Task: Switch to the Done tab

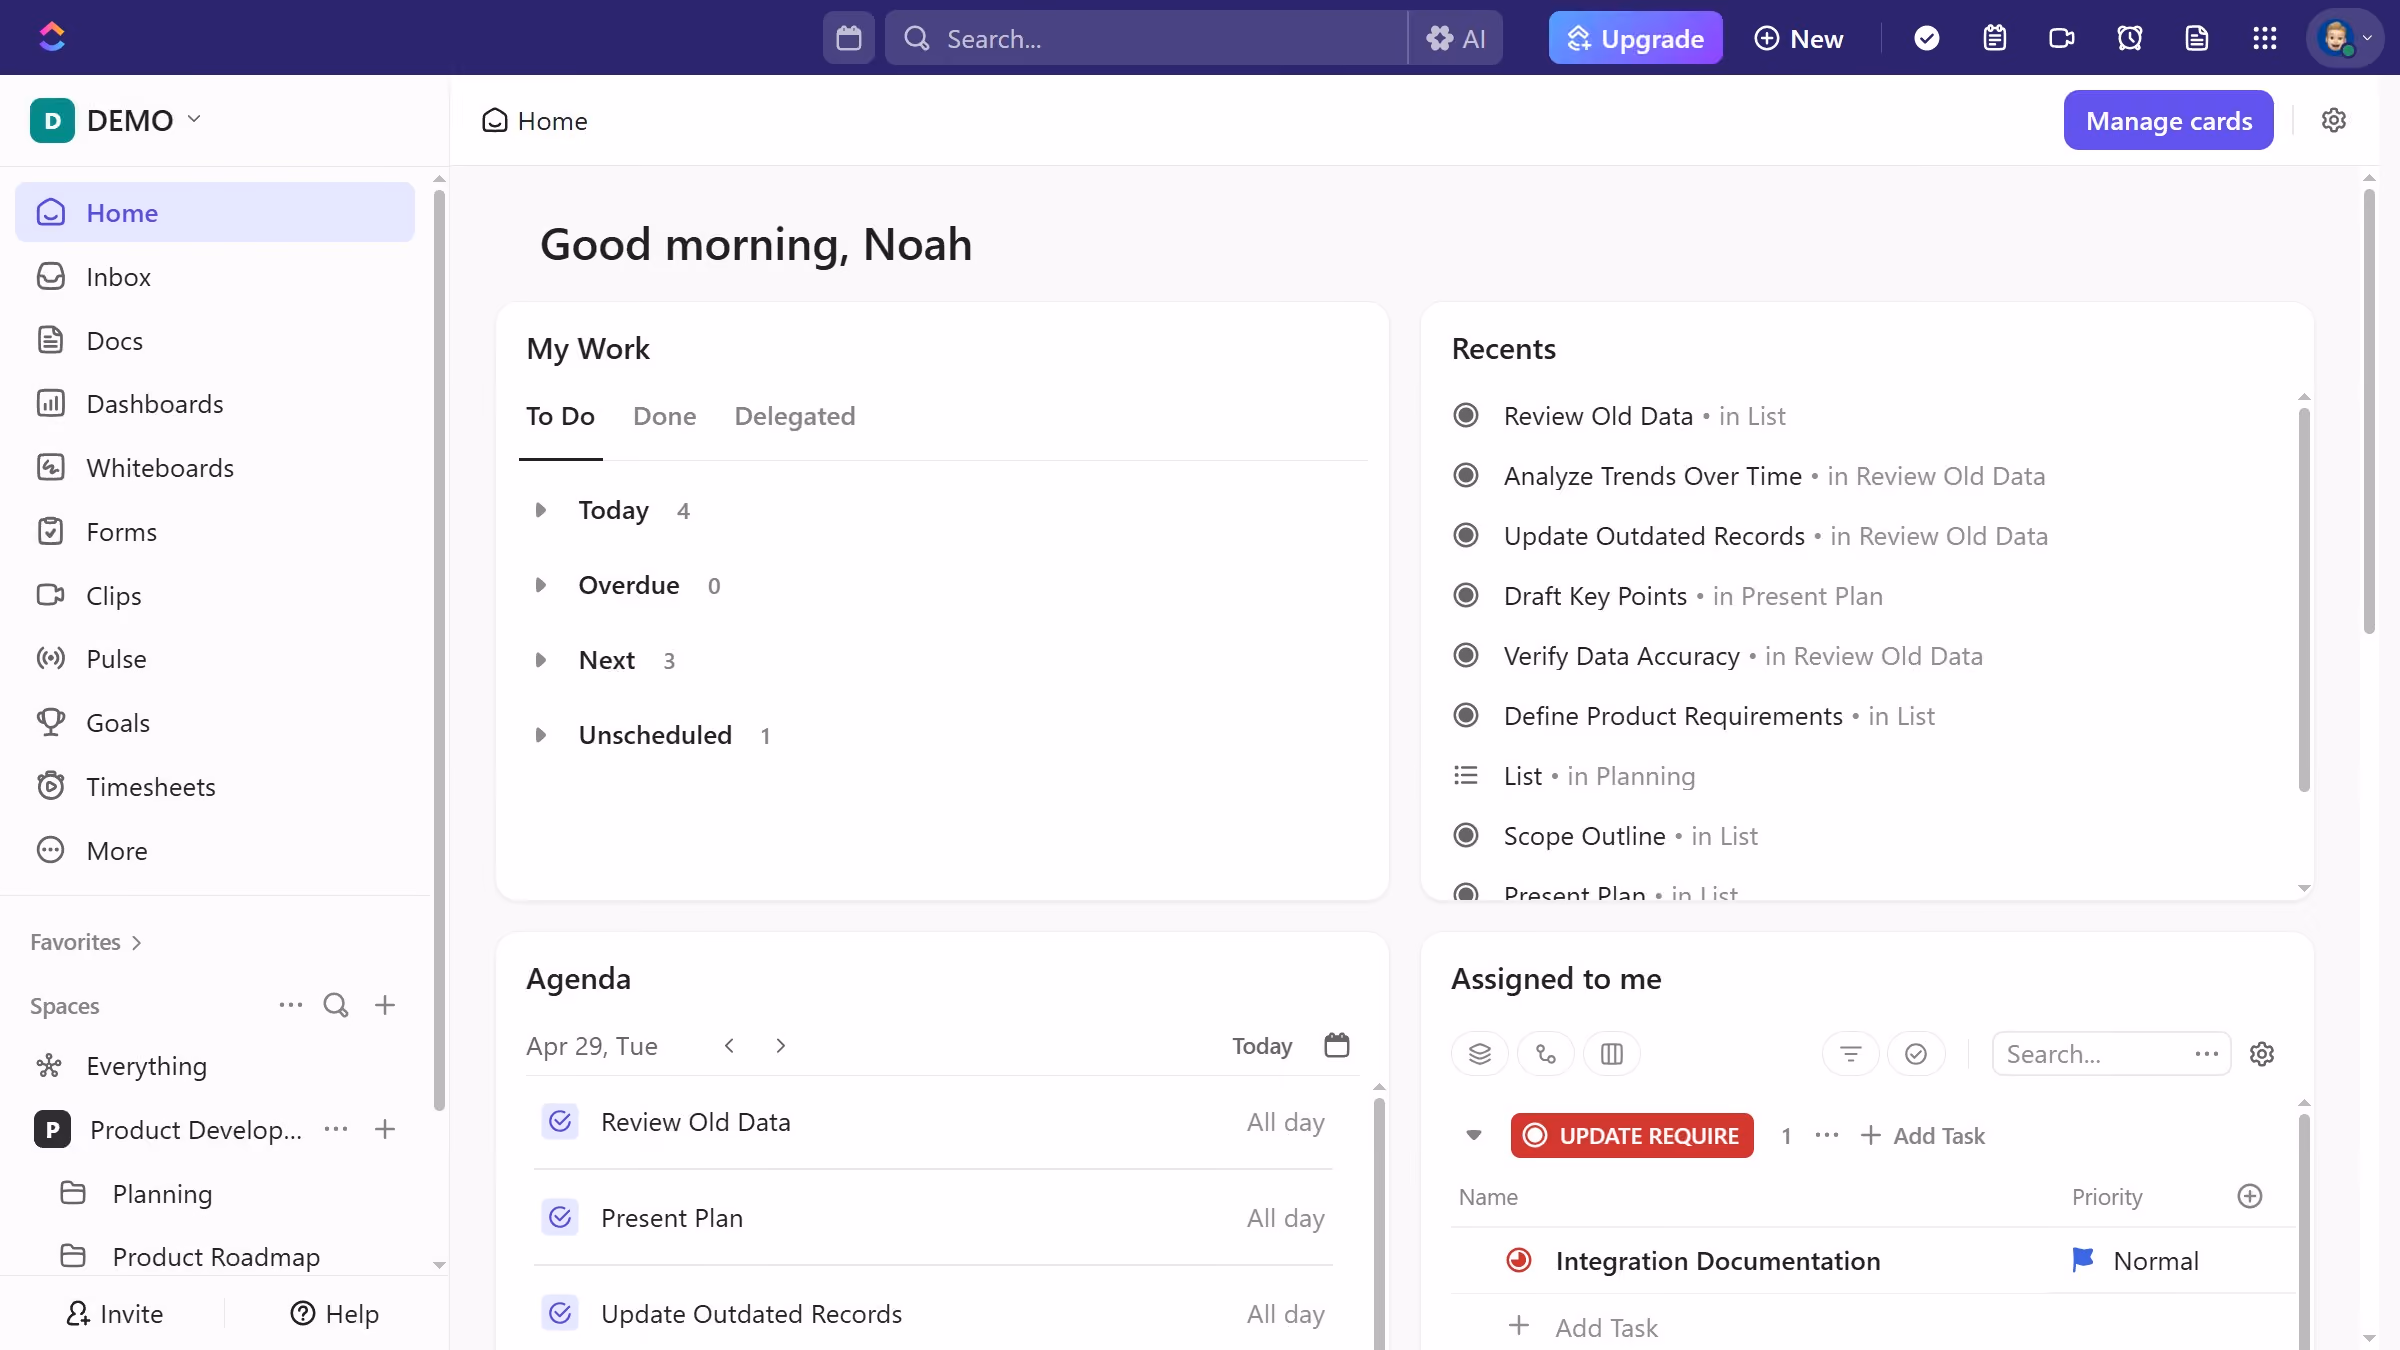Action: (x=664, y=416)
